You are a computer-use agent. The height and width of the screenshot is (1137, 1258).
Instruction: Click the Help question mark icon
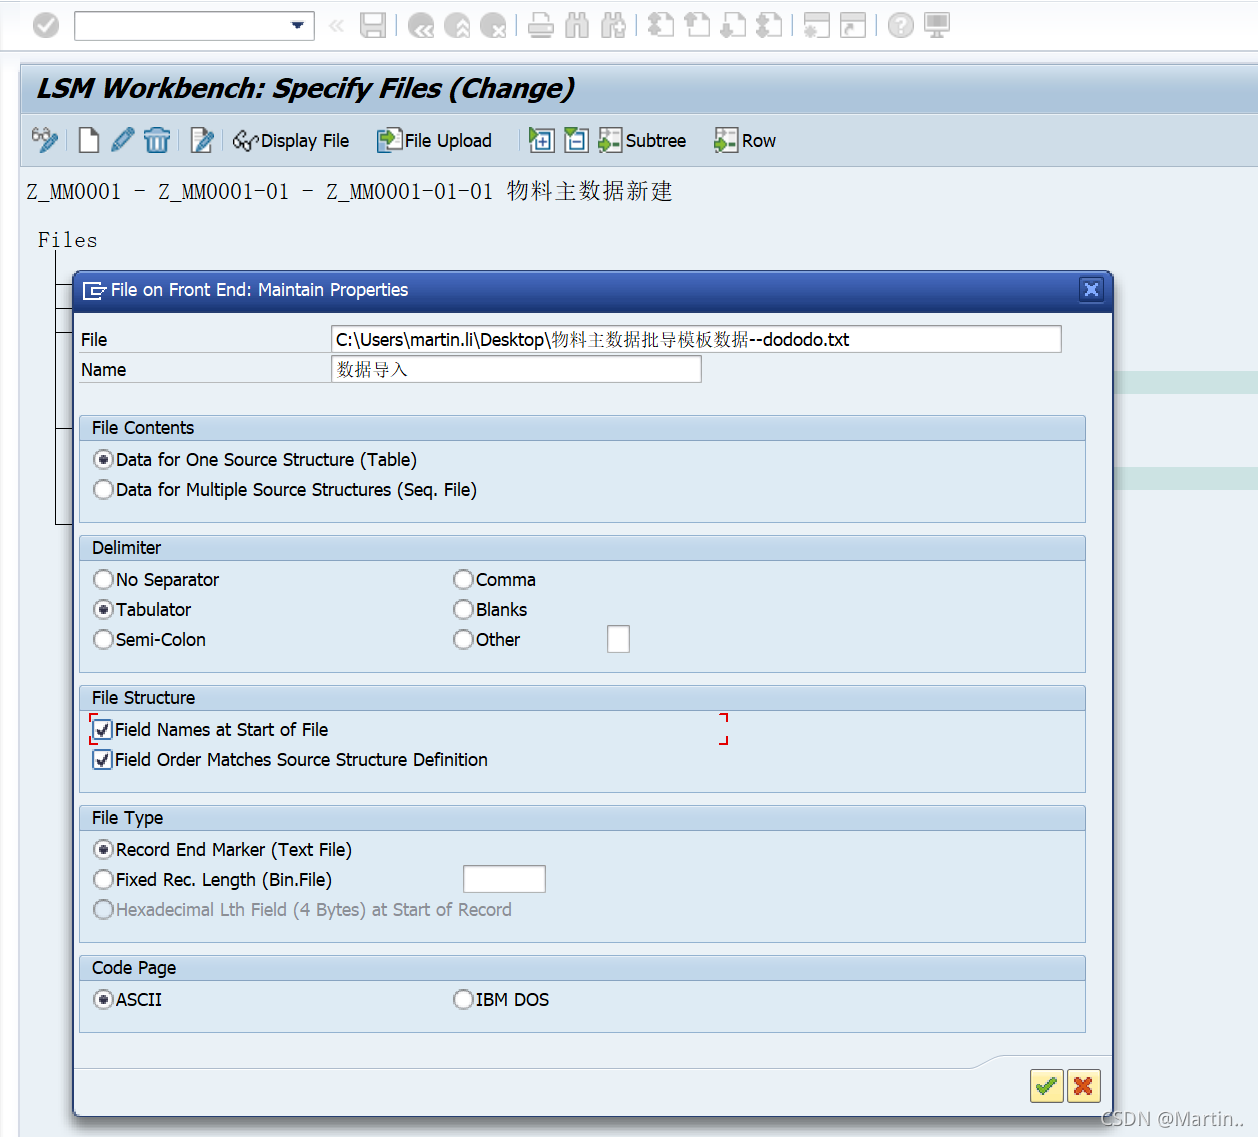point(901,25)
